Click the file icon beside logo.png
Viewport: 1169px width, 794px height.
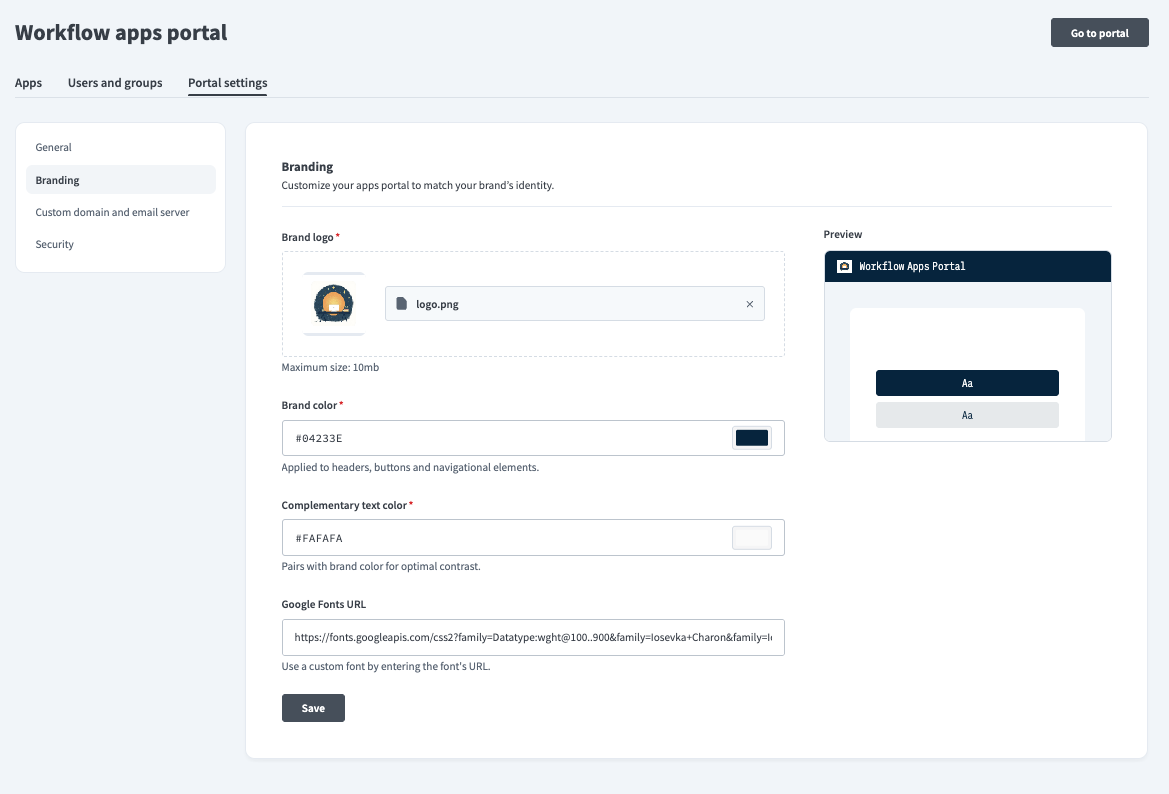tap(401, 304)
